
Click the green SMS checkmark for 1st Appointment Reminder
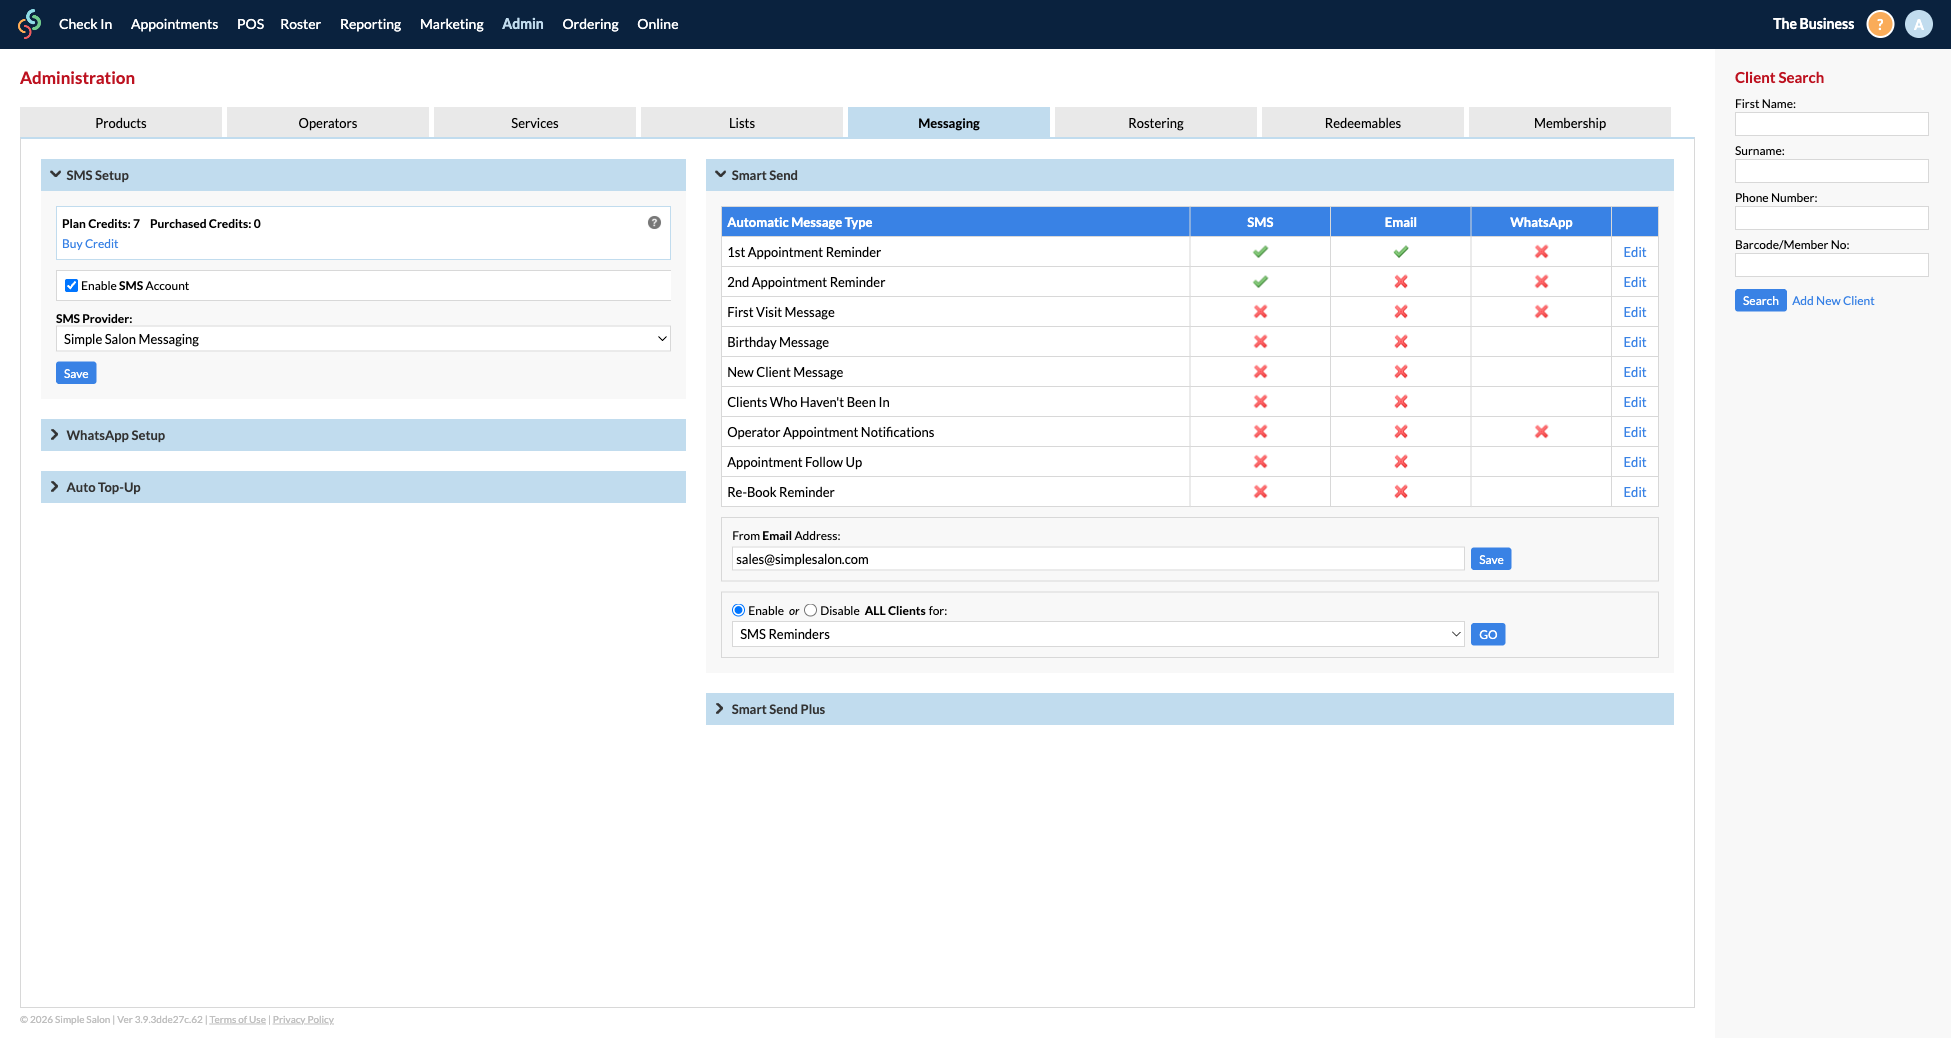click(1259, 251)
